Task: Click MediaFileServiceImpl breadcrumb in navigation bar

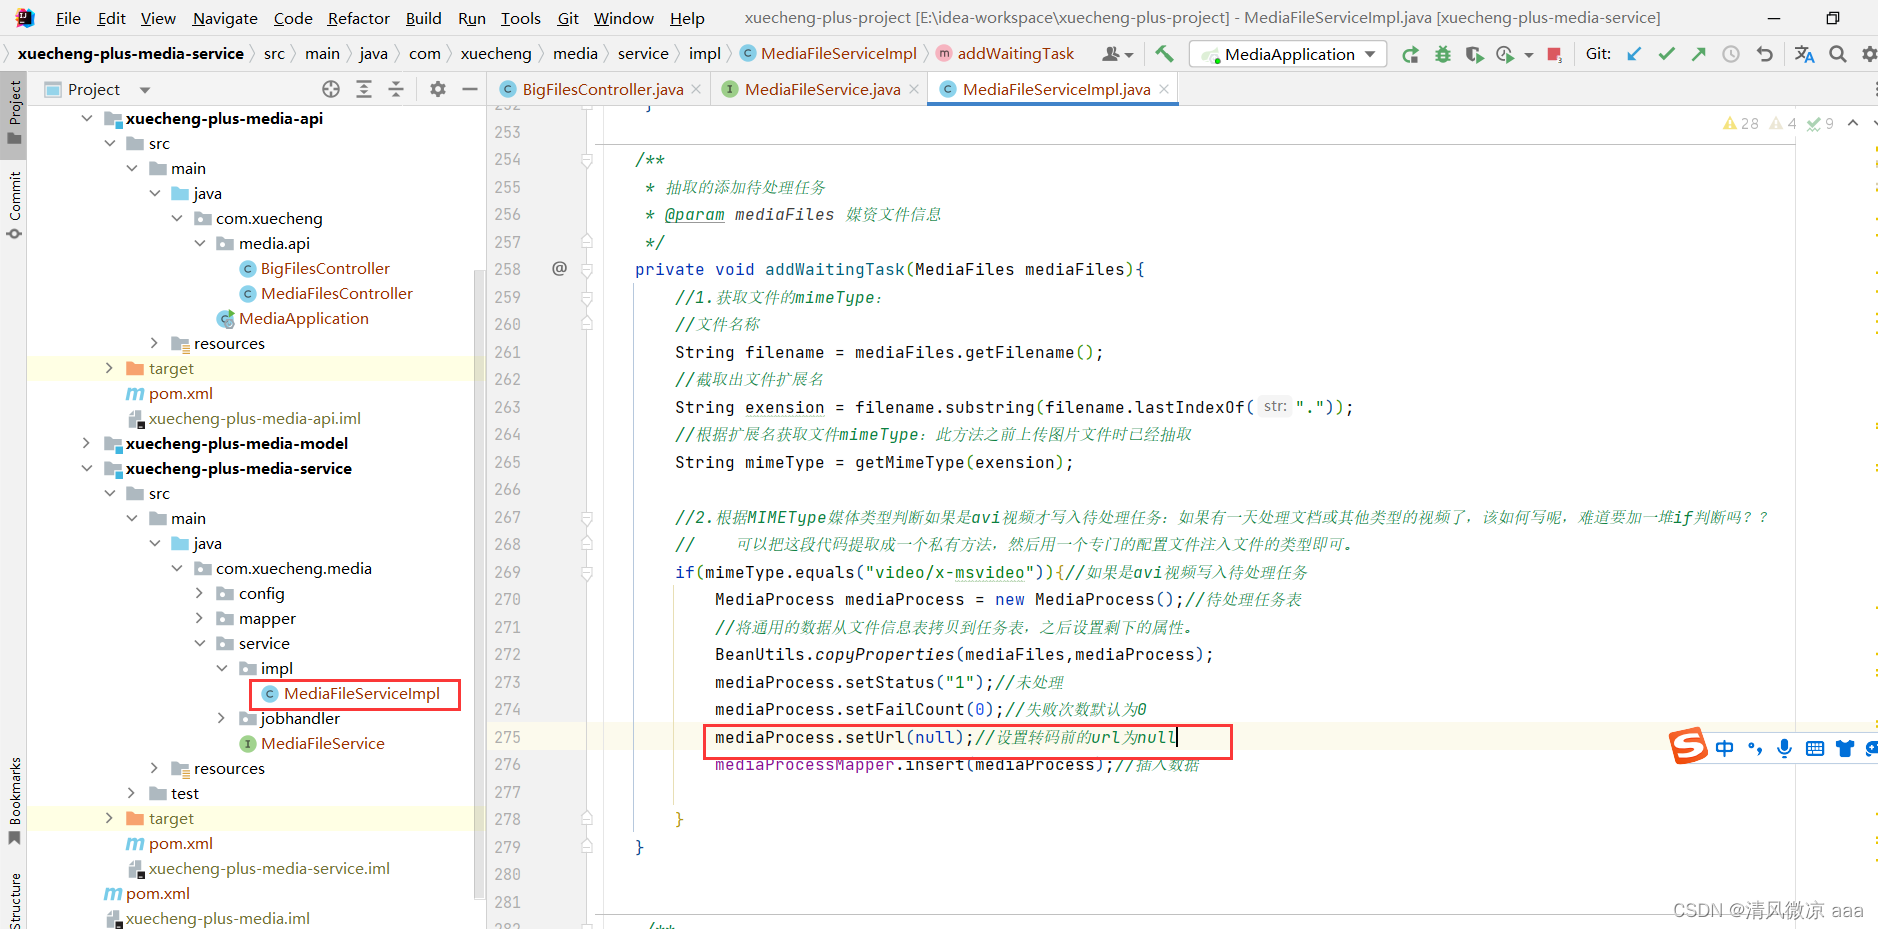Action: [x=828, y=54]
